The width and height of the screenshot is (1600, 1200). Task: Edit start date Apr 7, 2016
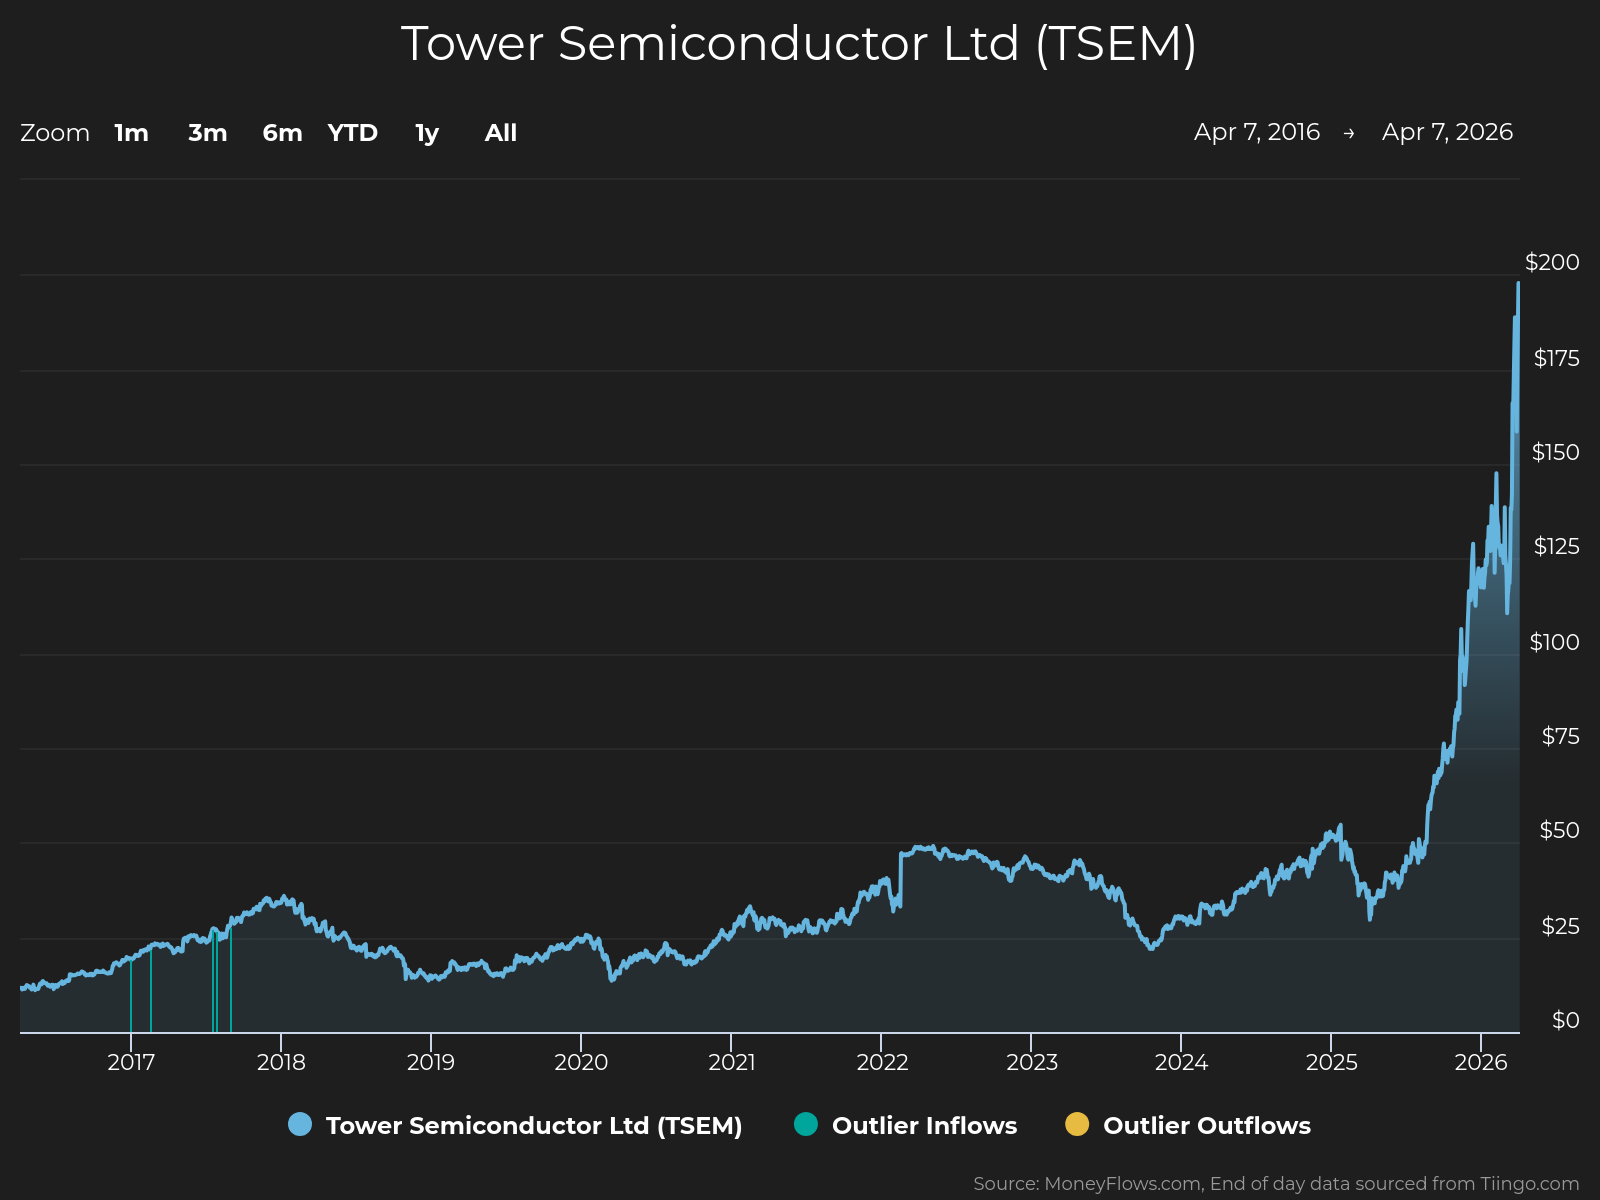[x=1257, y=132]
